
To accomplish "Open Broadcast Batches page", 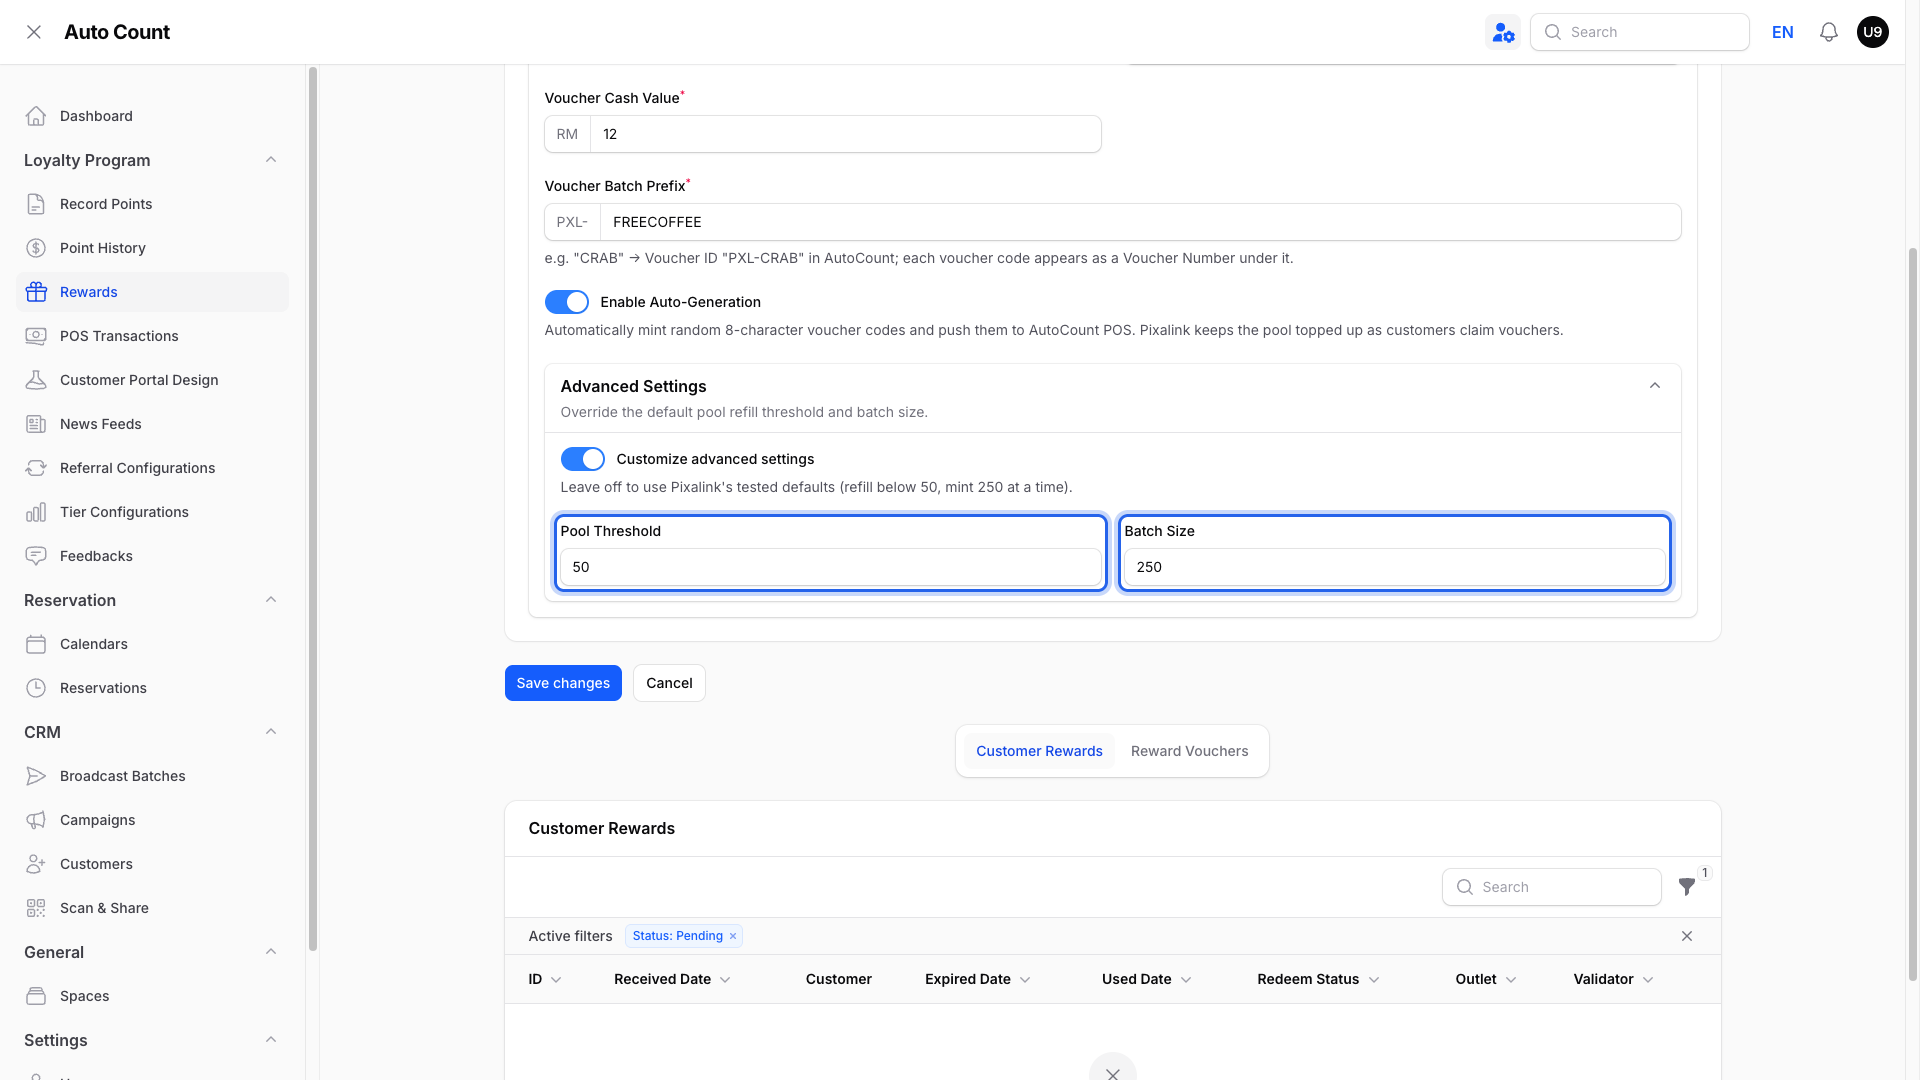I will (x=152, y=776).
